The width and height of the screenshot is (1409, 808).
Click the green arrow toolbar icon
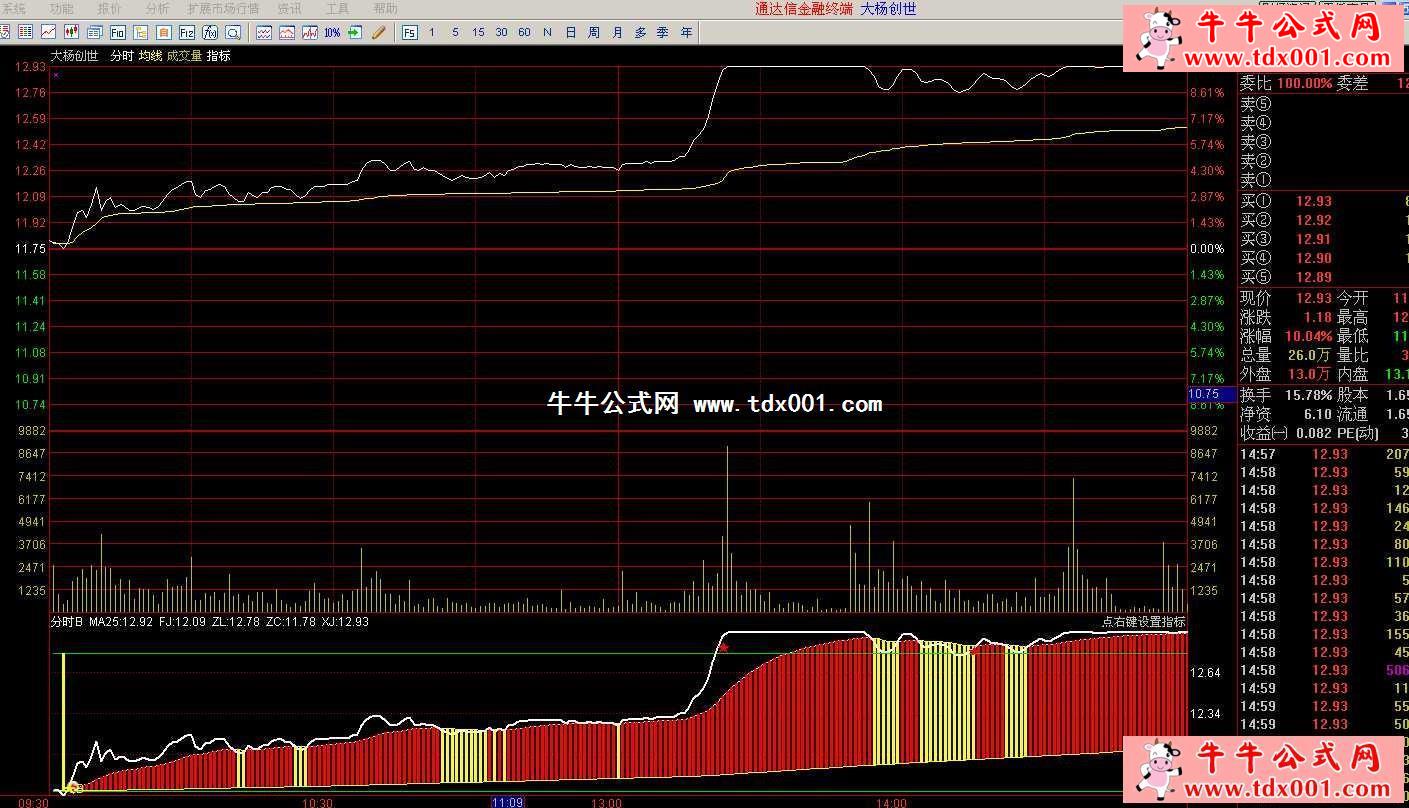tap(354, 32)
